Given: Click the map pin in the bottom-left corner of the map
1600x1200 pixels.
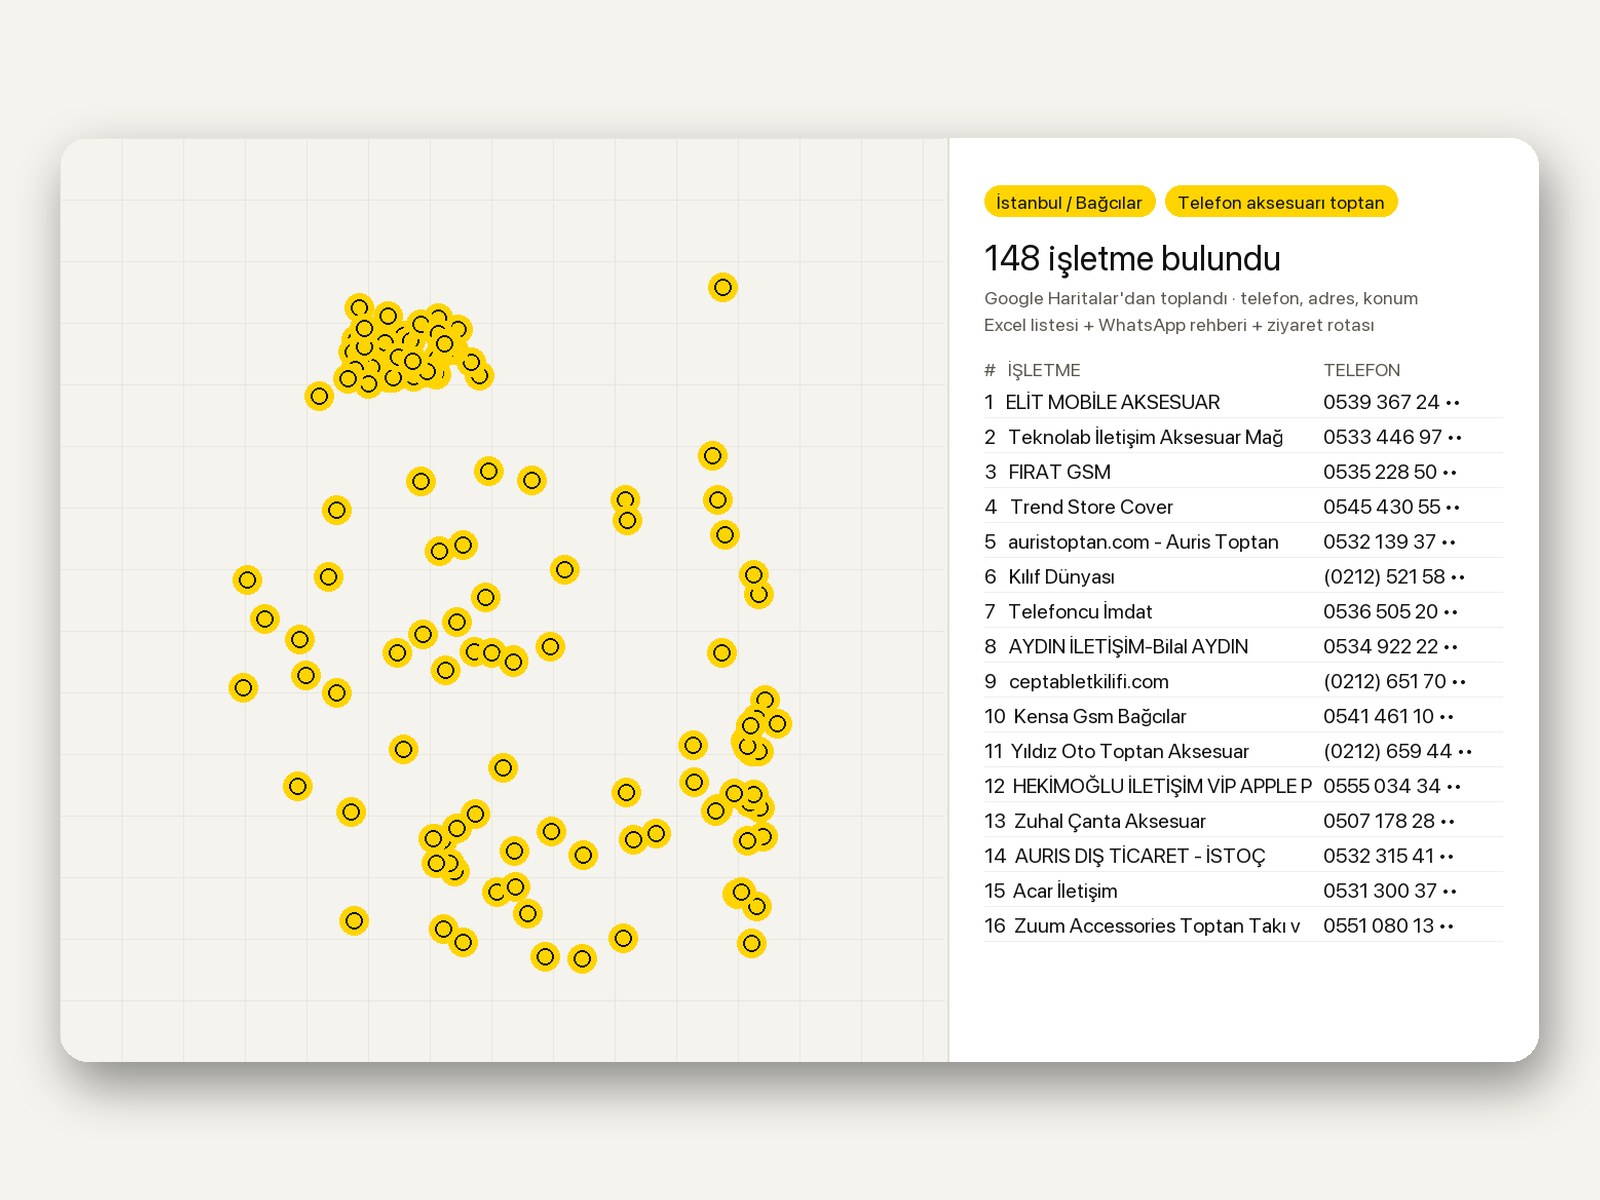Looking at the screenshot, I should 354,920.
